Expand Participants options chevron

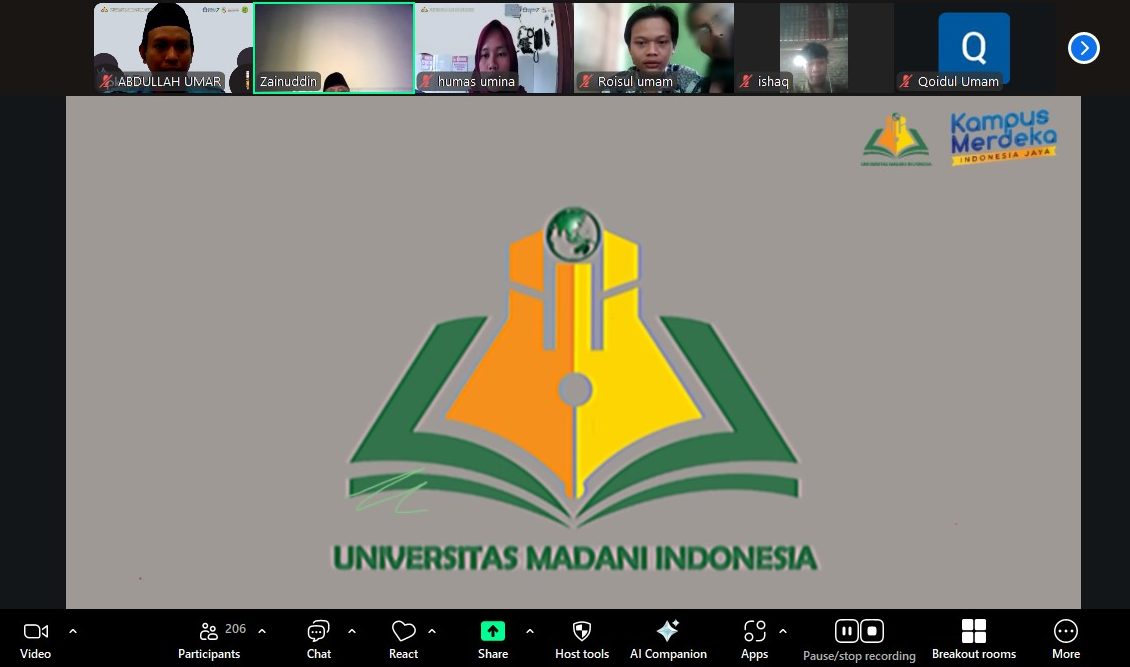point(262,632)
